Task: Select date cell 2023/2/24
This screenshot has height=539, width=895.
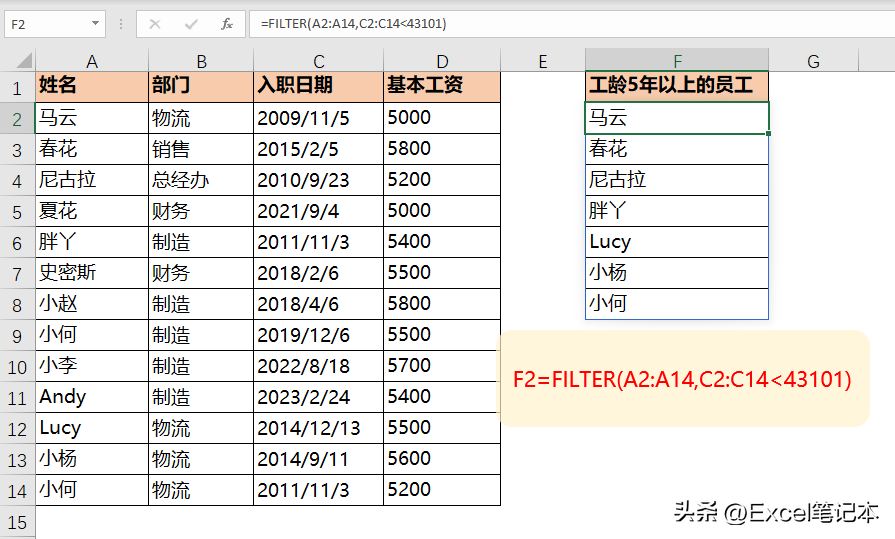Action: pyautogui.click(x=319, y=396)
